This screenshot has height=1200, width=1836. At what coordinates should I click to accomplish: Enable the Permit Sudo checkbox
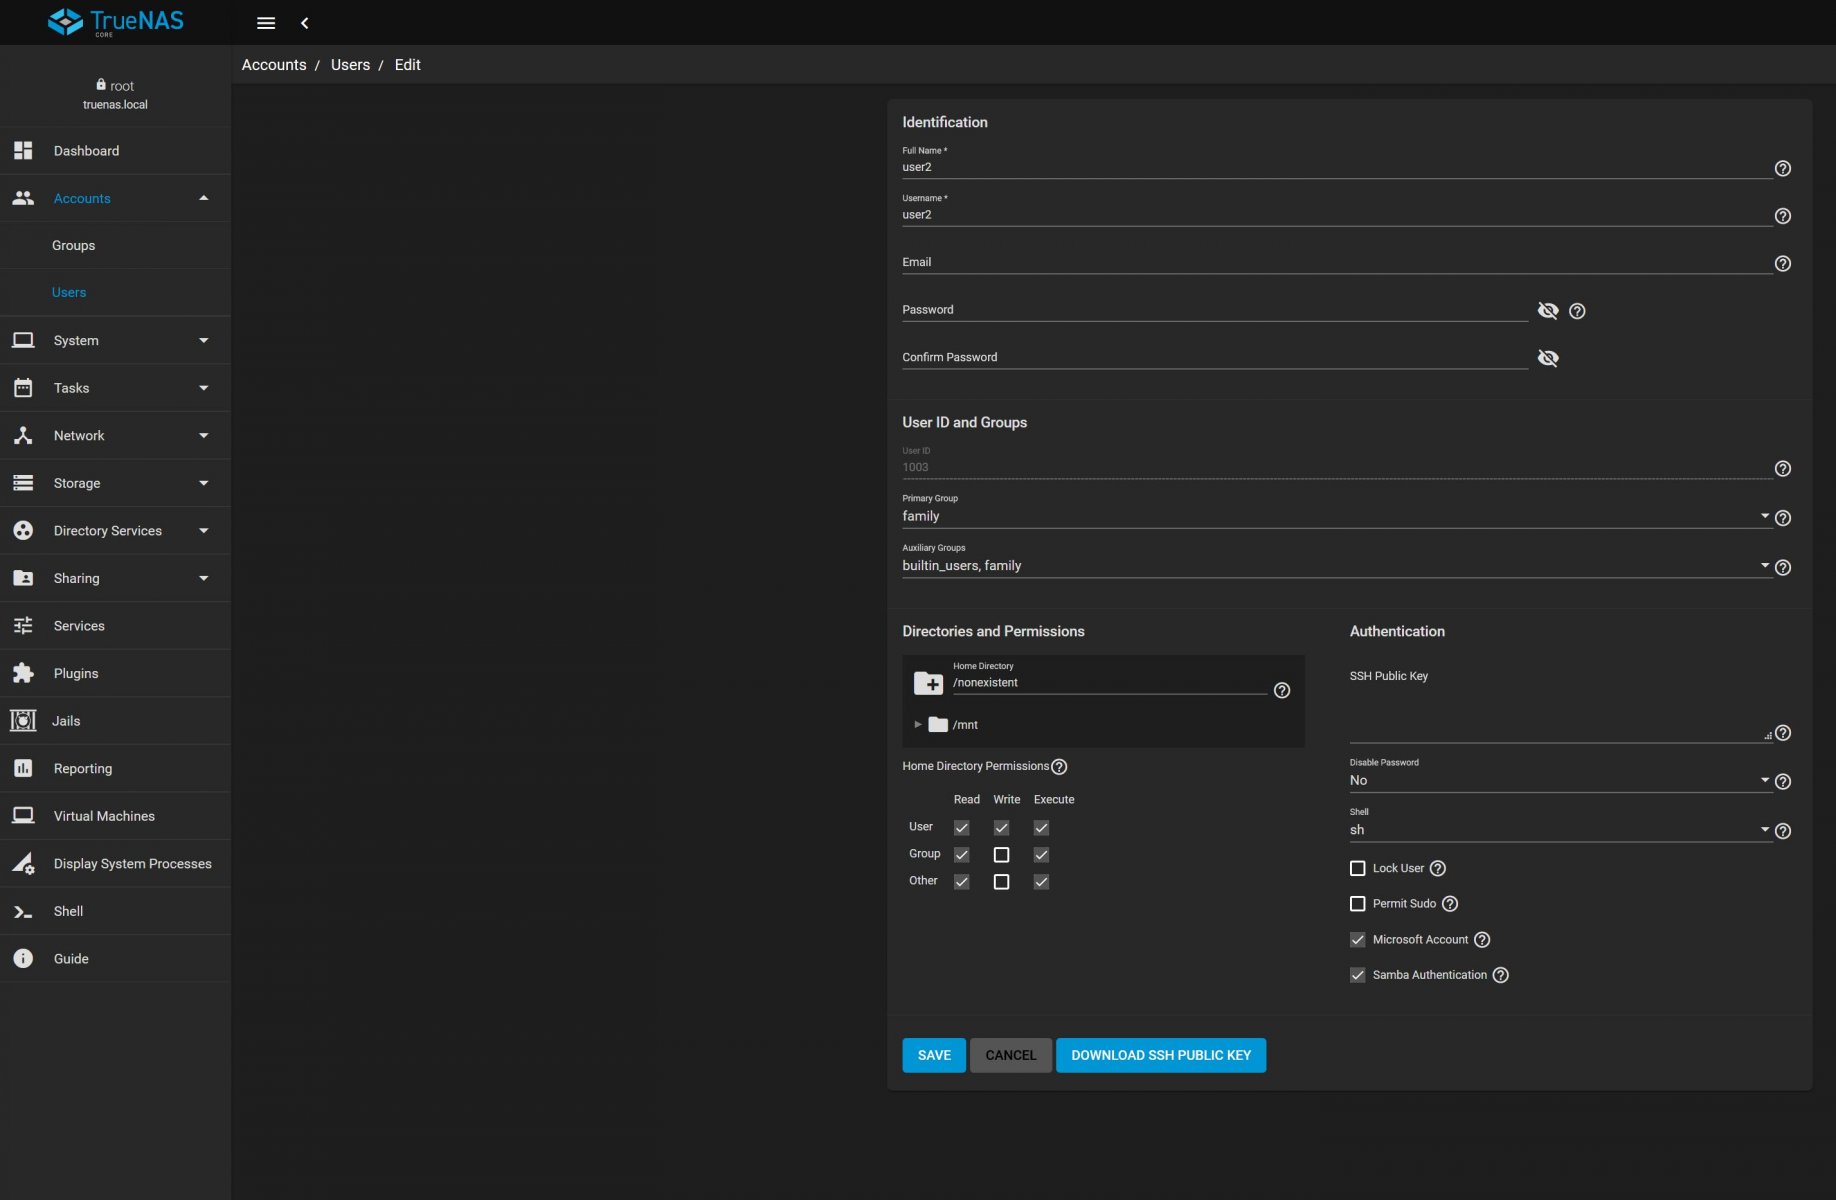pos(1357,904)
